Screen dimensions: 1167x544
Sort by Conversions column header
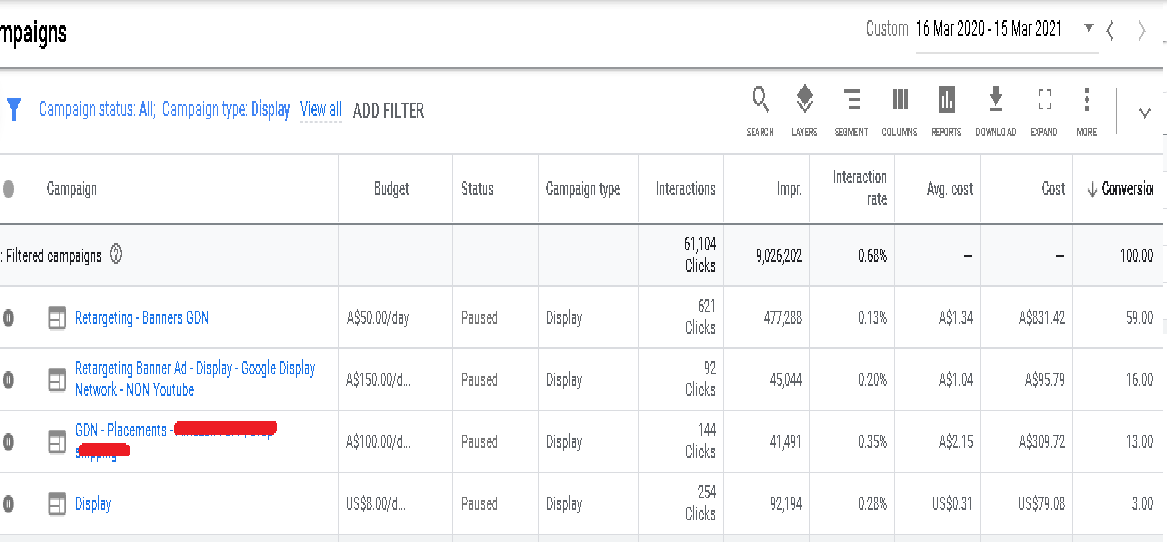(x=1125, y=189)
